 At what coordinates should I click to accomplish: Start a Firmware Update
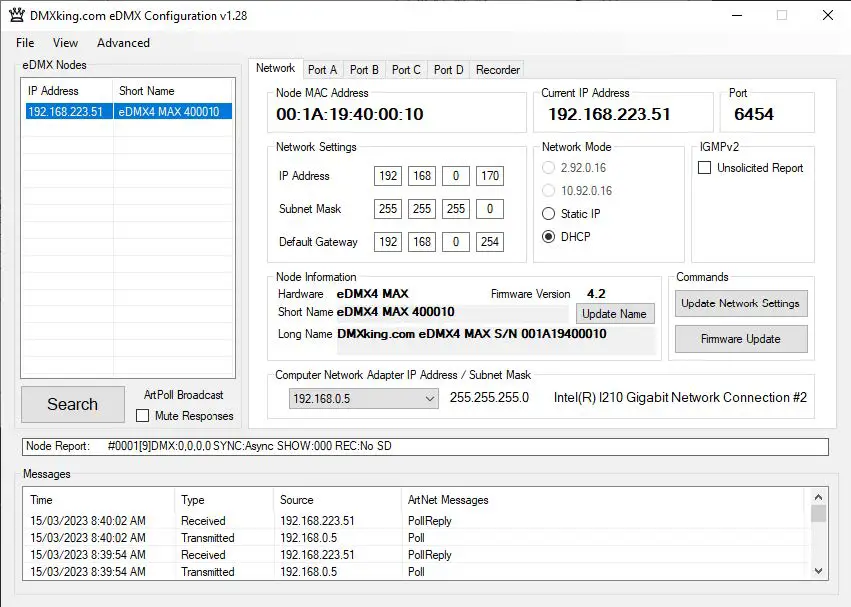[741, 339]
